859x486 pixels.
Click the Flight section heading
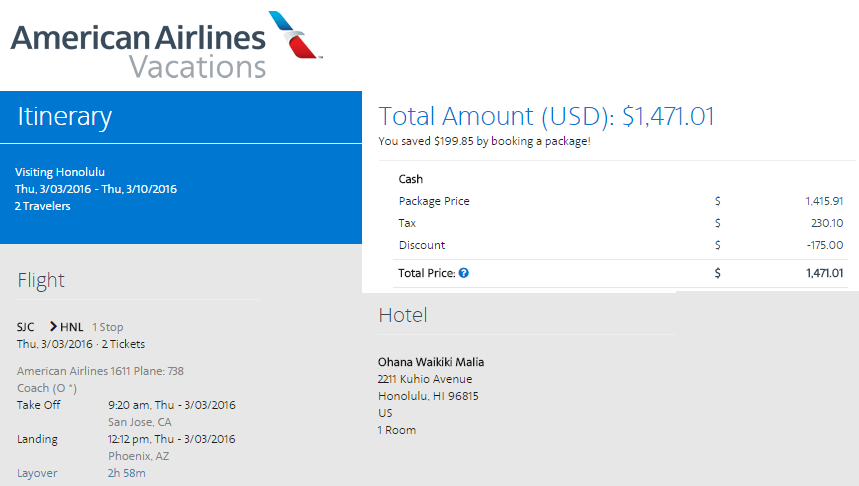click(x=41, y=280)
